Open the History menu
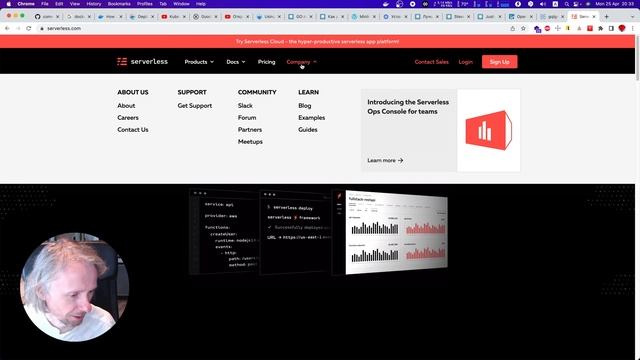Screen dimensions: 640x360 (x=93, y=4)
